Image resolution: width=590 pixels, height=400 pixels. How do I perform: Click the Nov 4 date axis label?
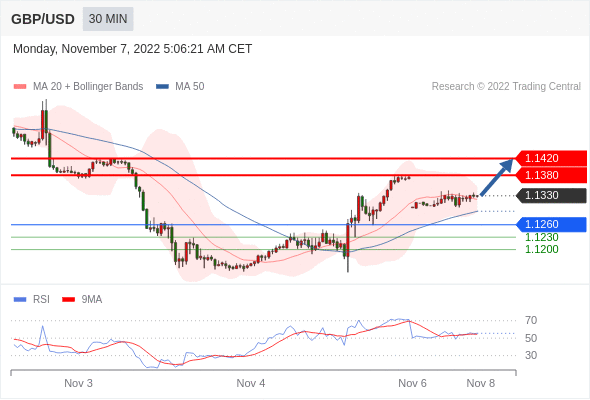(x=251, y=383)
